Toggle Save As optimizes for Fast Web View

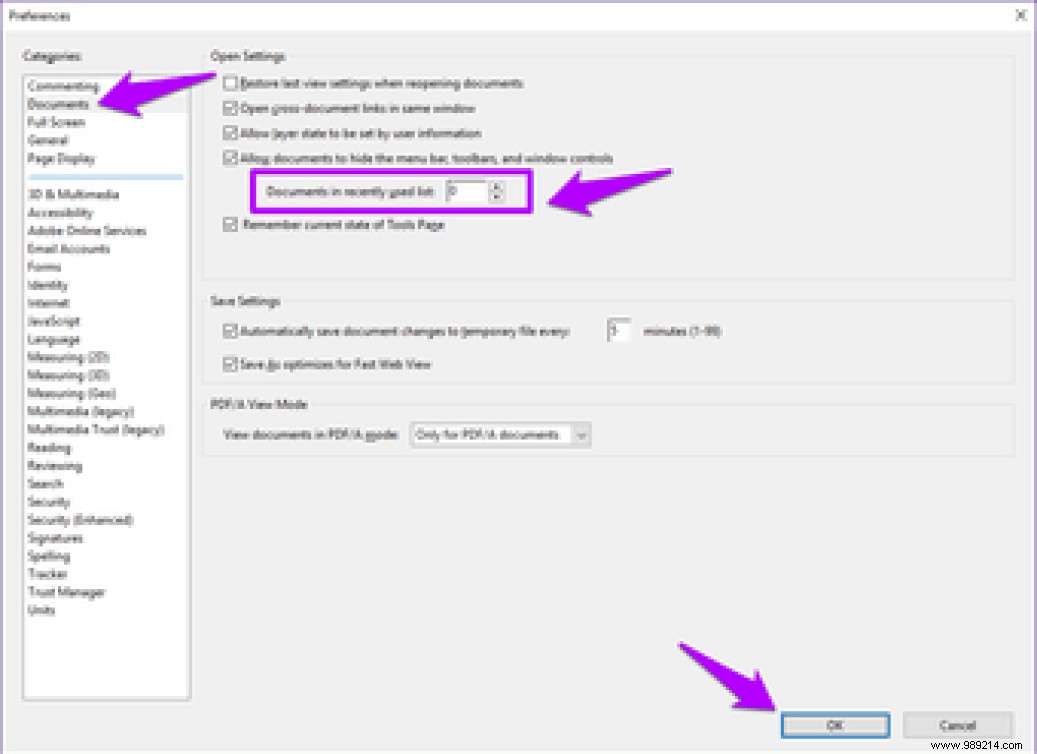pyautogui.click(x=229, y=365)
